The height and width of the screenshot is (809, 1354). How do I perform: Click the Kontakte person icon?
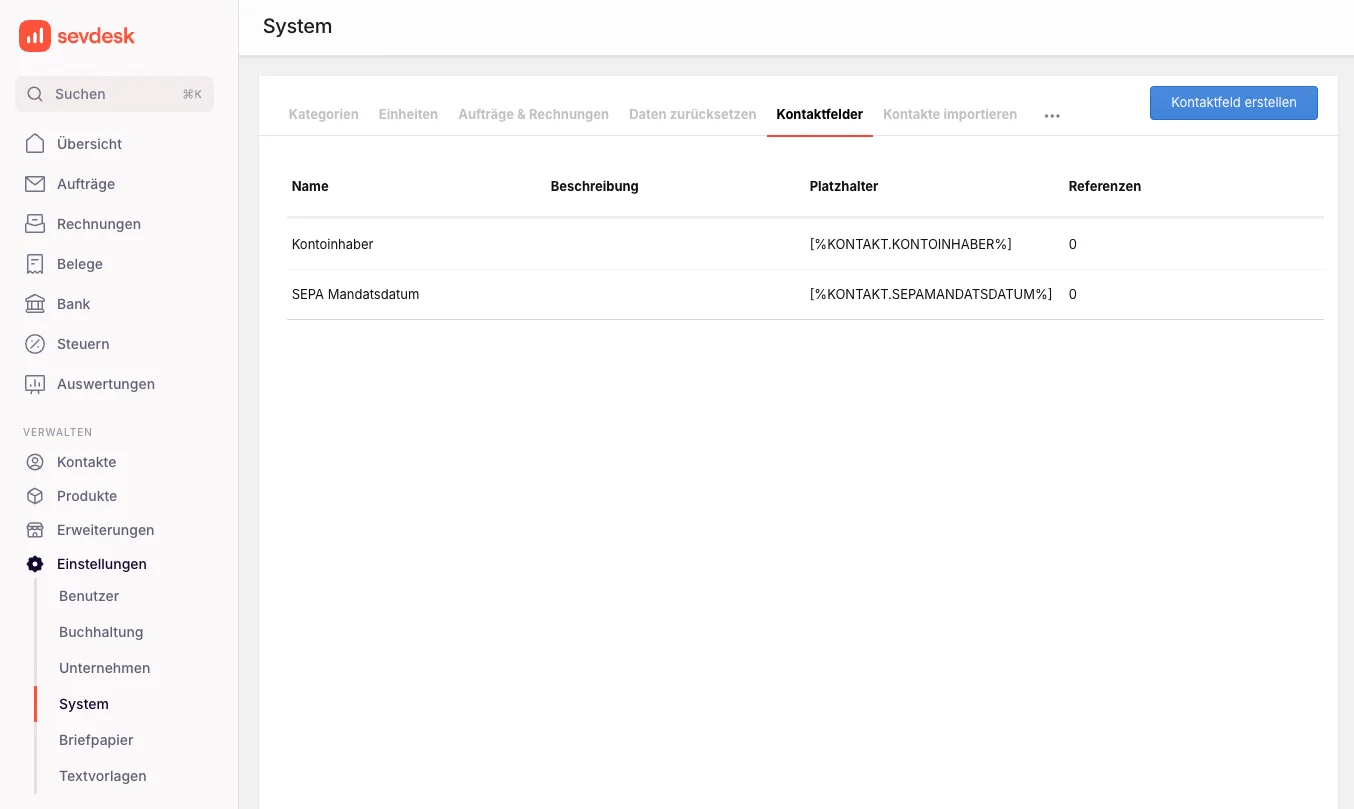(35, 462)
